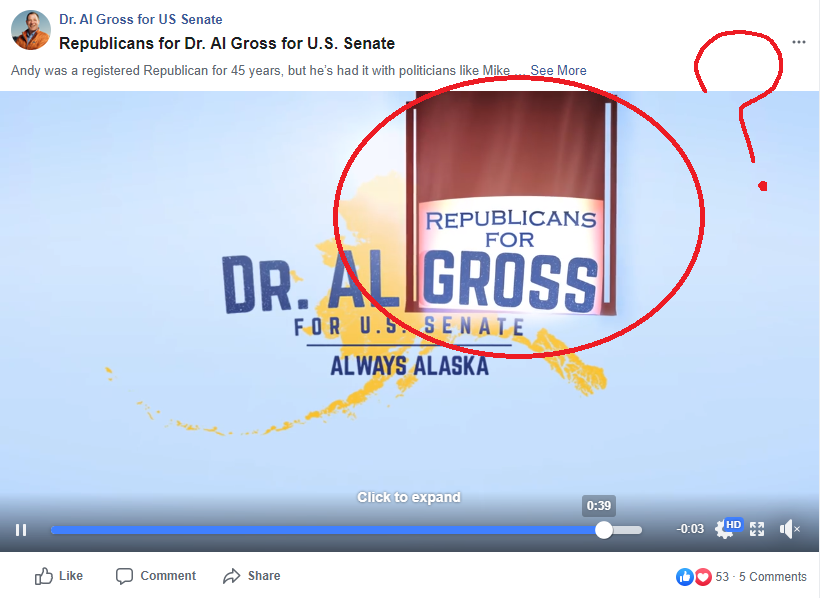The height and width of the screenshot is (598, 820).
Task: Enter fullscreen with the expand icon
Action: [x=757, y=529]
